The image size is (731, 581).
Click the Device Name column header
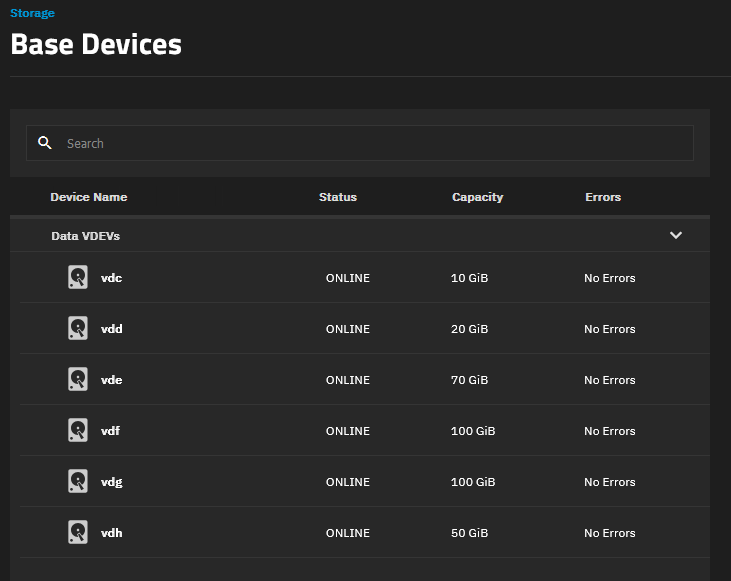[89, 197]
